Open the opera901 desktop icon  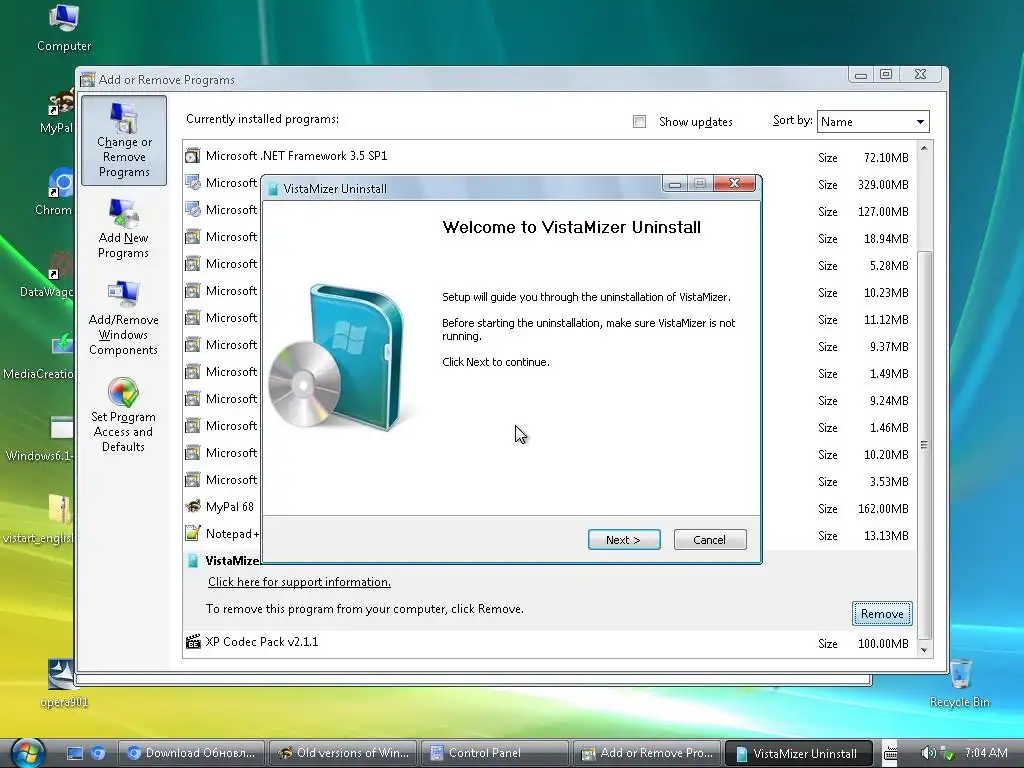coord(63,683)
